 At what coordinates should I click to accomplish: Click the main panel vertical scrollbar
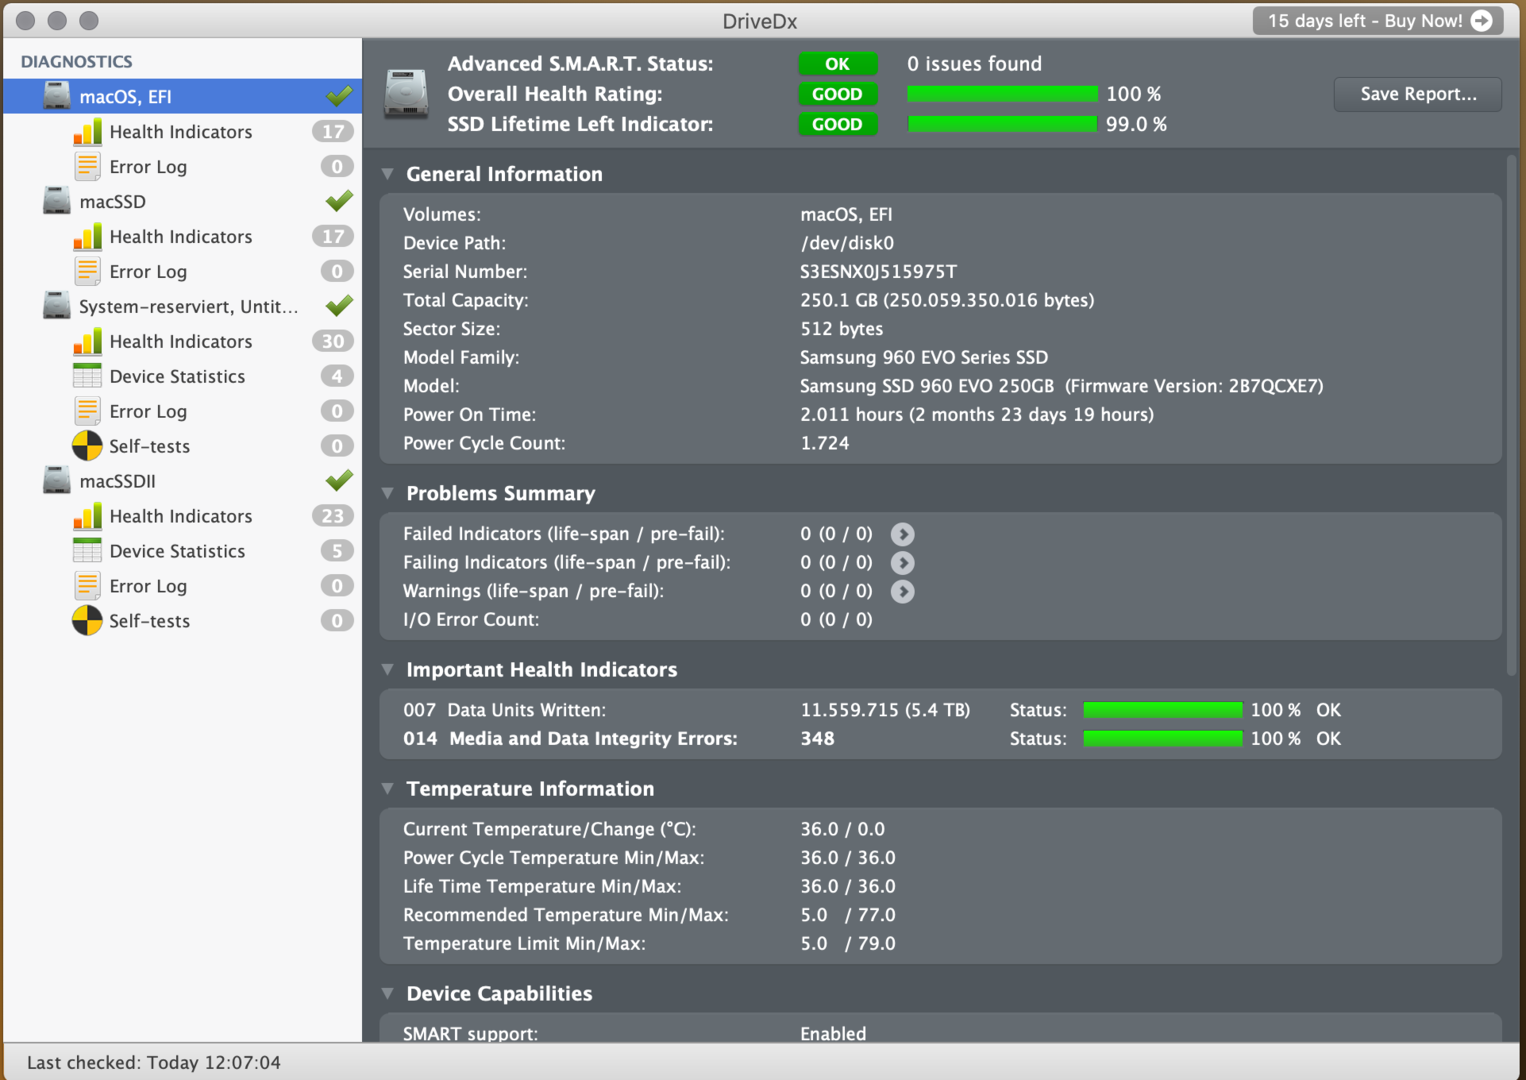tap(1512, 415)
